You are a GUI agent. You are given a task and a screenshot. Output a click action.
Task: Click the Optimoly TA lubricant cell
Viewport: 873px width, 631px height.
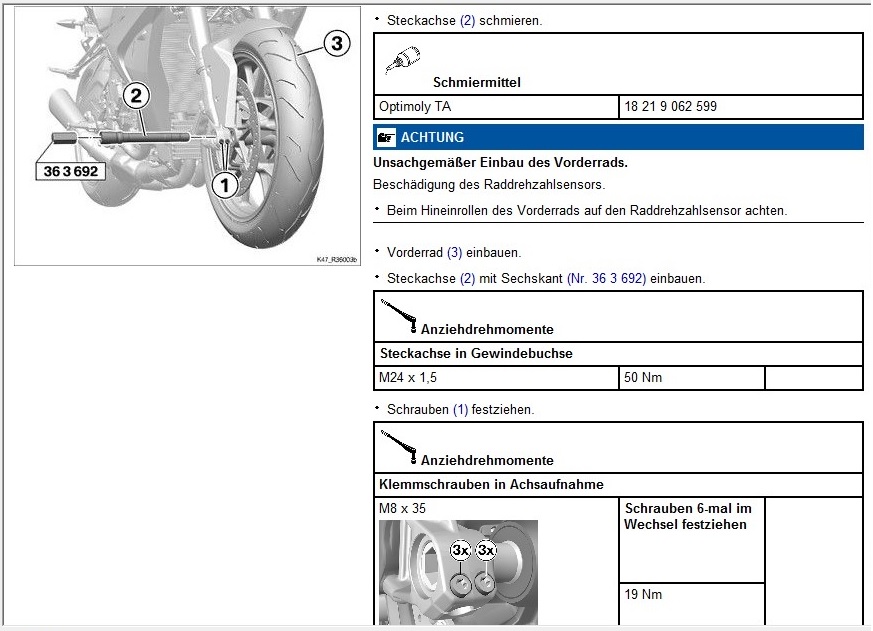coord(496,107)
